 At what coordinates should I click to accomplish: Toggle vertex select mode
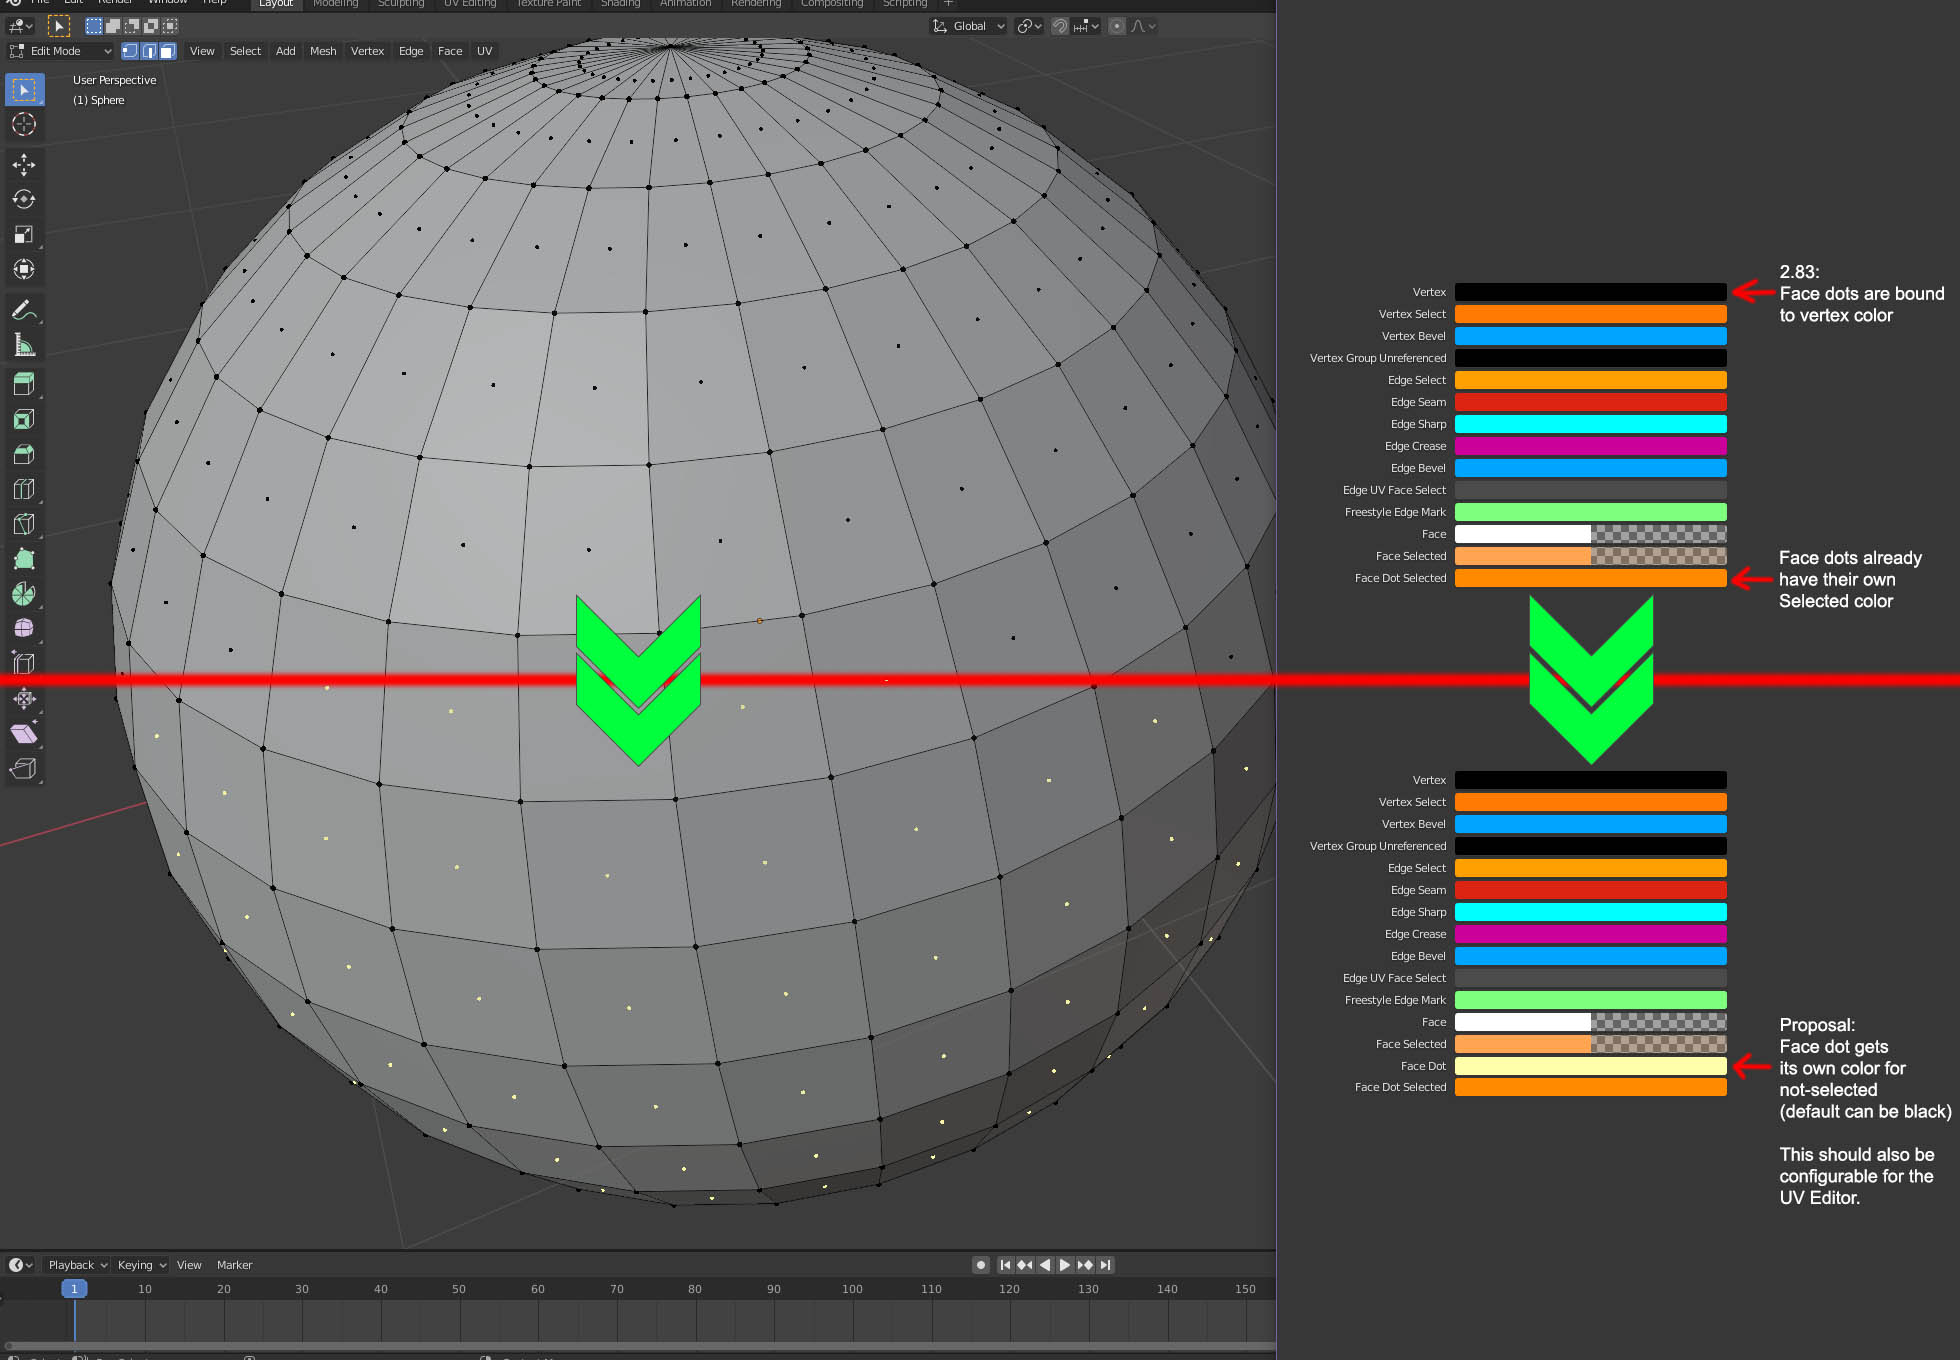[130, 51]
